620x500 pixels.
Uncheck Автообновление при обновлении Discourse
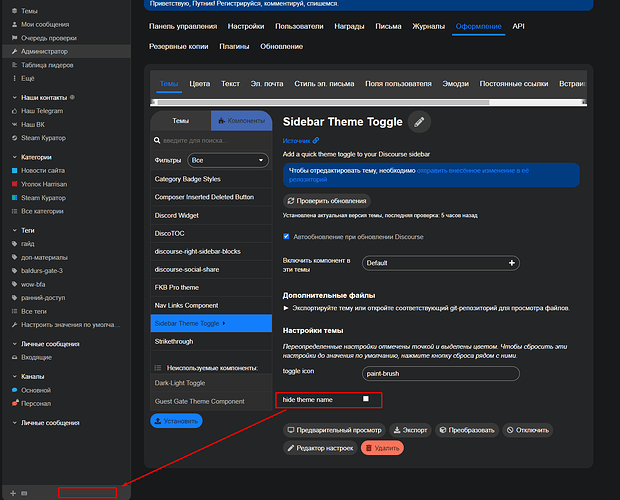pyautogui.click(x=287, y=236)
